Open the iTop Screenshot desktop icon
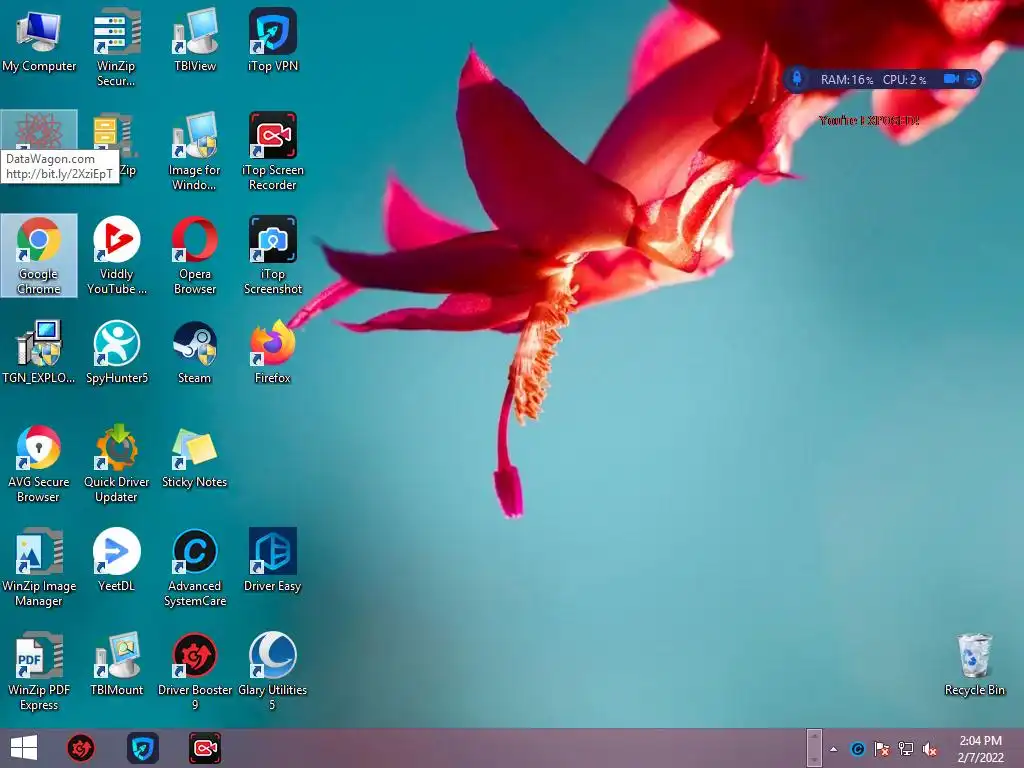 pyautogui.click(x=273, y=255)
